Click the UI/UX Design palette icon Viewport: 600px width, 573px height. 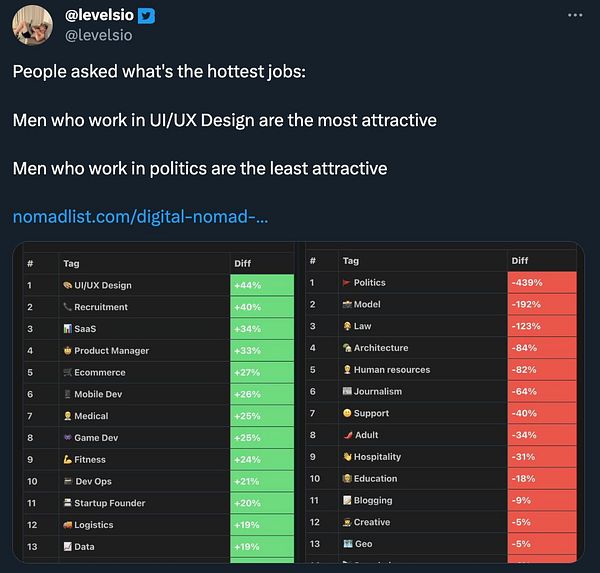coord(67,285)
